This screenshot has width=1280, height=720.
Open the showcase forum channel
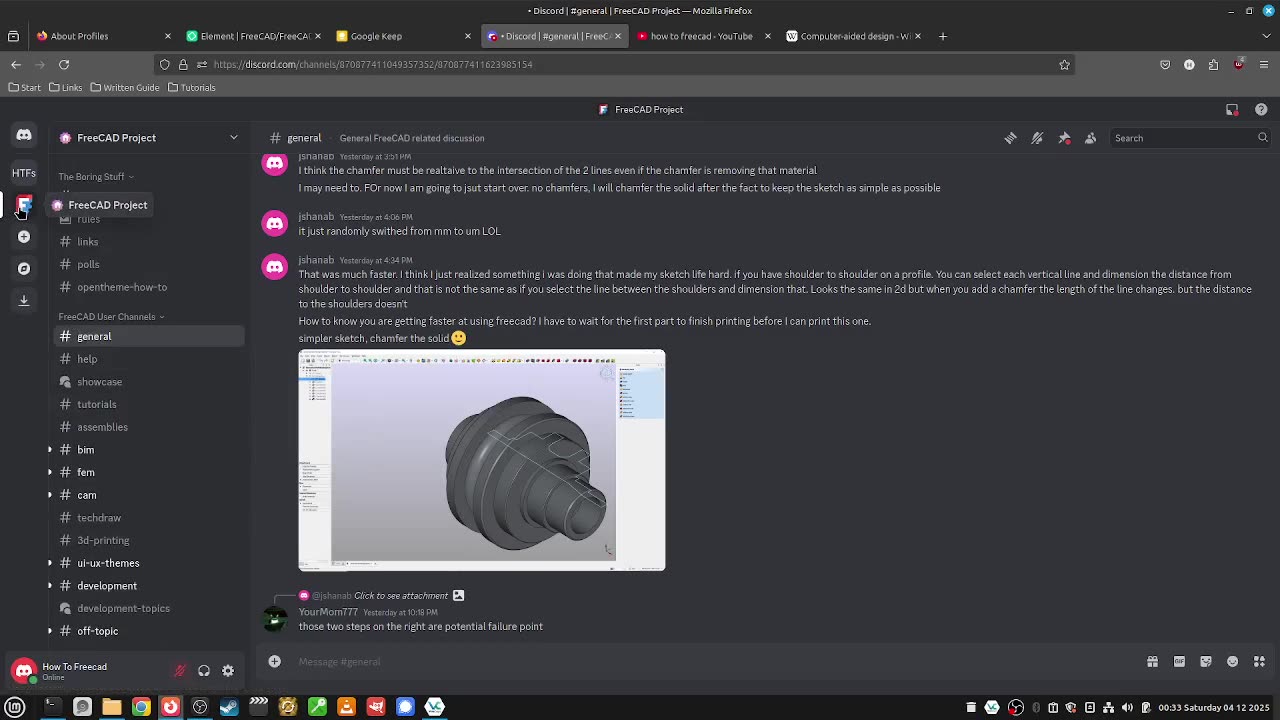tap(149, 382)
